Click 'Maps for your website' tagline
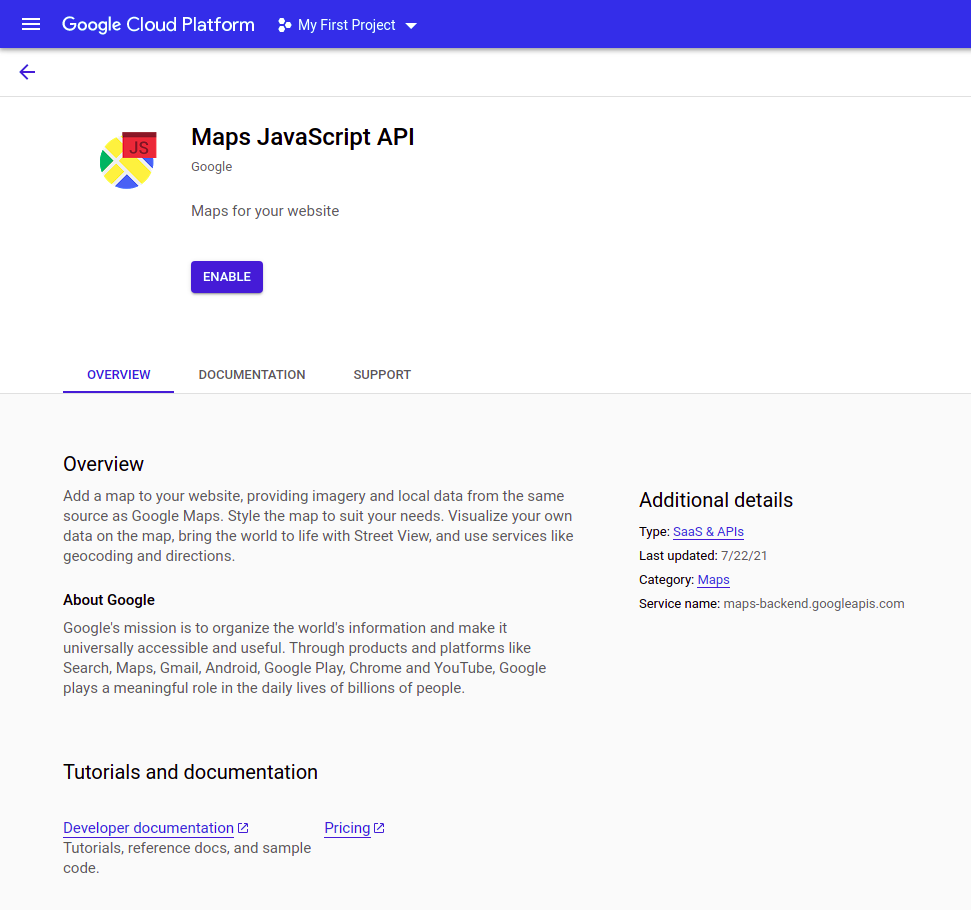The height and width of the screenshot is (910, 971). coord(265,211)
